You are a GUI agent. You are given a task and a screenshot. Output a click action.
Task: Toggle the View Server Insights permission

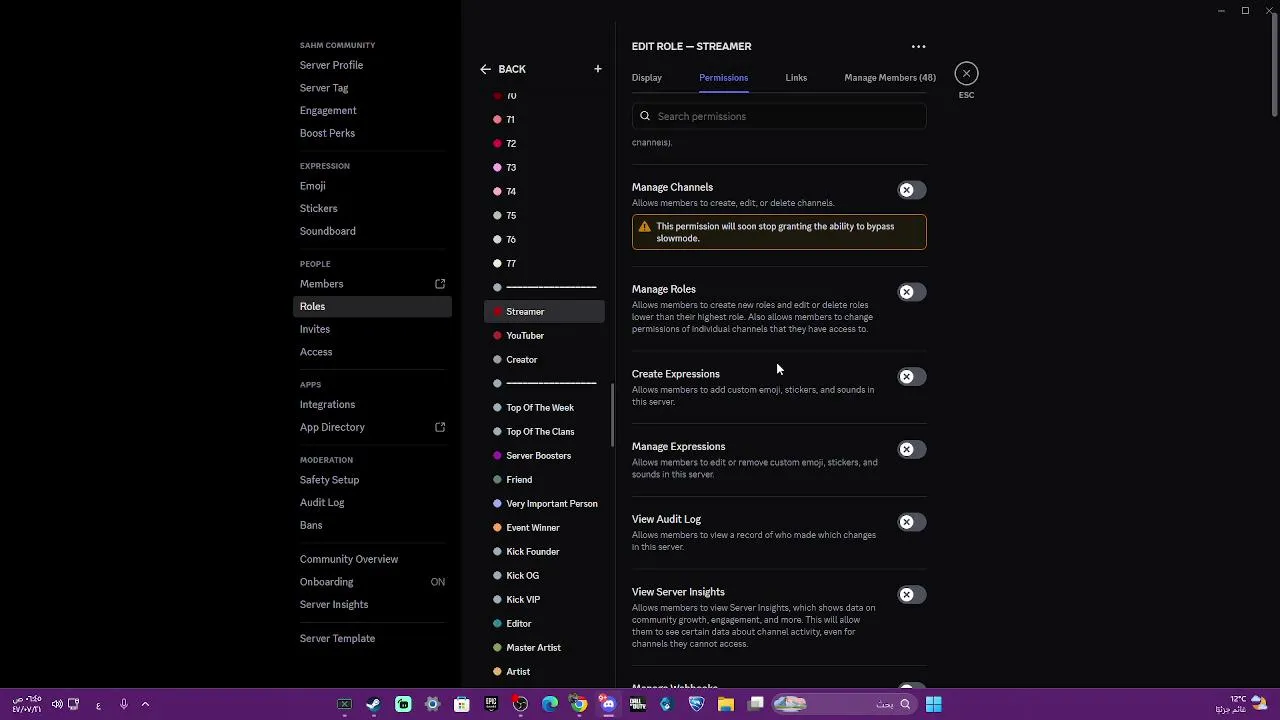(x=911, y=595)
